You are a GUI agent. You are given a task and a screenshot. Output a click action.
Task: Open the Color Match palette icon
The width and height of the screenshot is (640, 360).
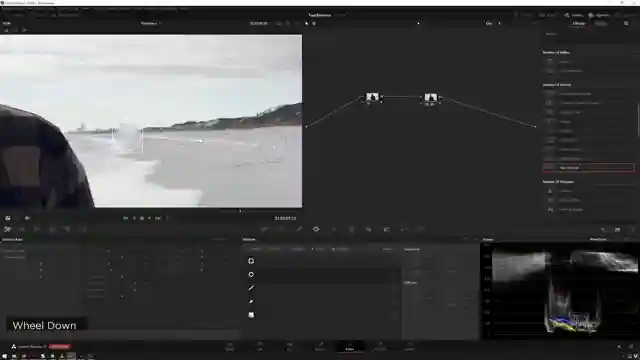pos(22,229)
